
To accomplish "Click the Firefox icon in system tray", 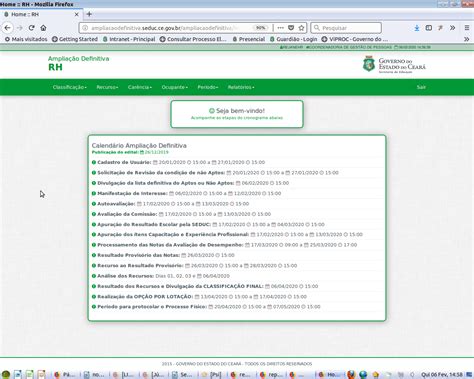I will pos(351,375).
